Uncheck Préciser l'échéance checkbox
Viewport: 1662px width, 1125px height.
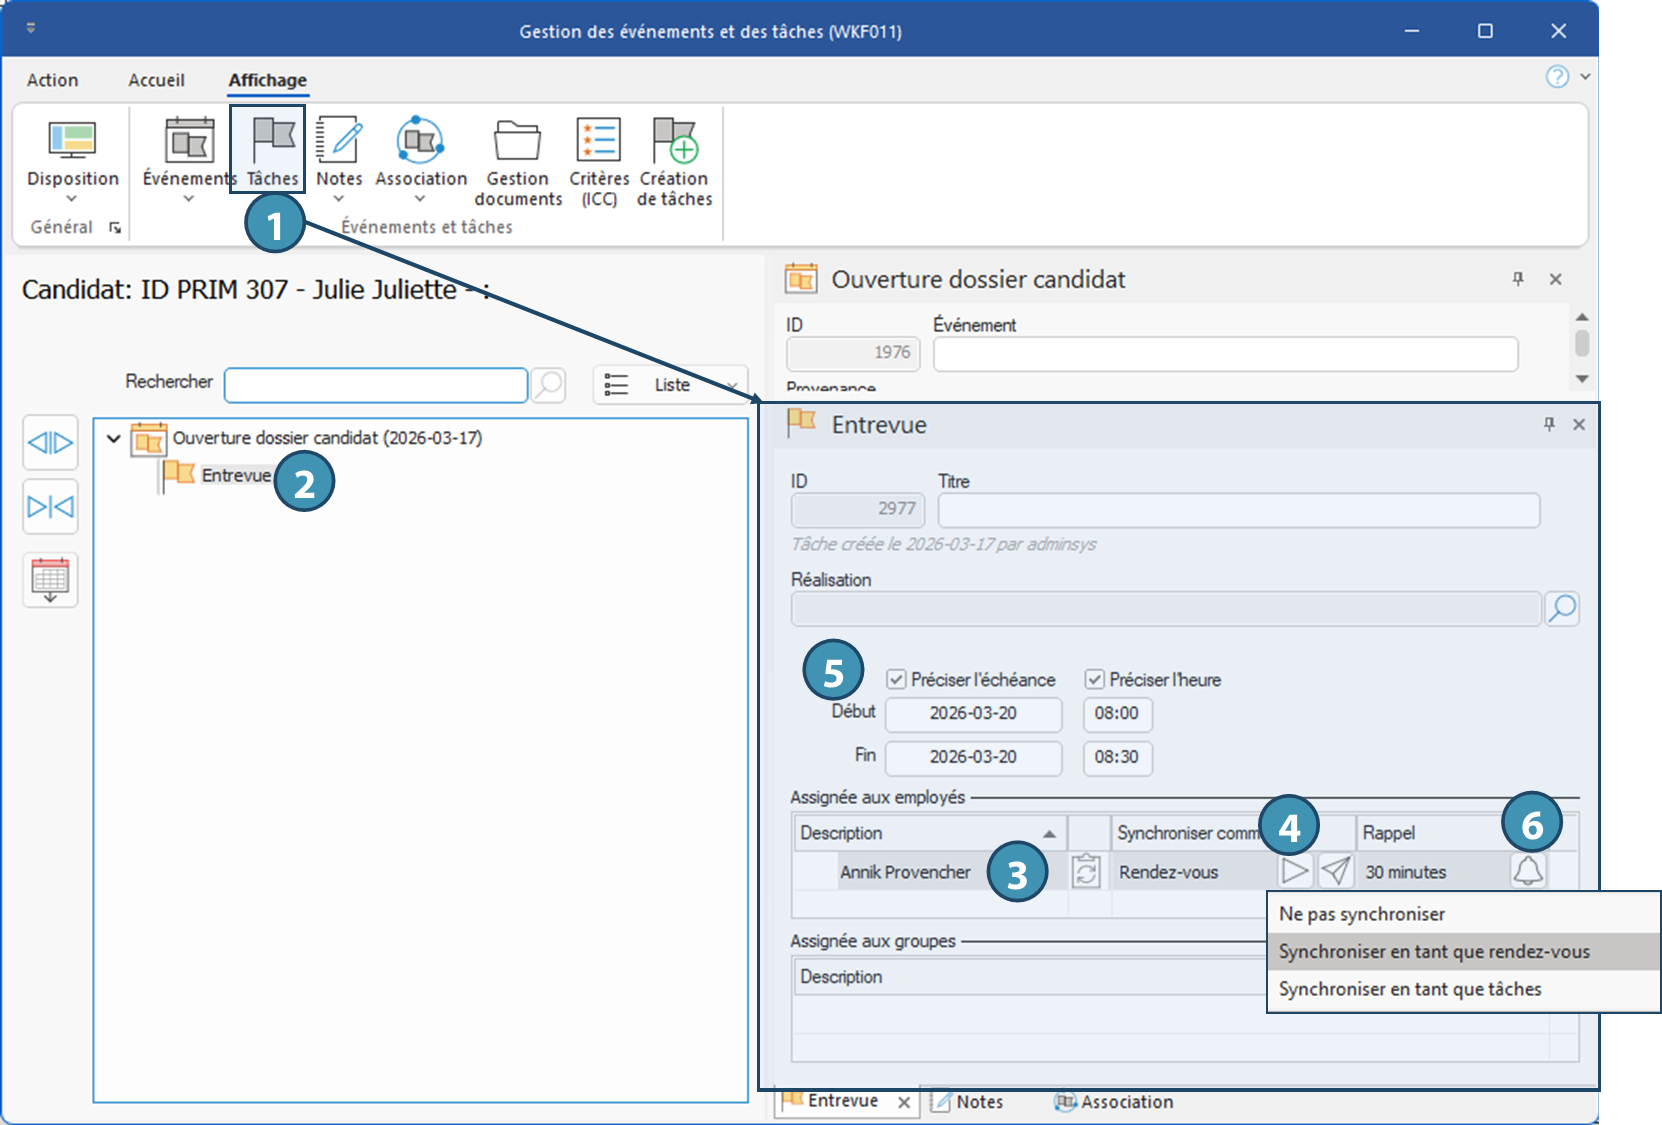pyautogui.click(x=896, y=680)
